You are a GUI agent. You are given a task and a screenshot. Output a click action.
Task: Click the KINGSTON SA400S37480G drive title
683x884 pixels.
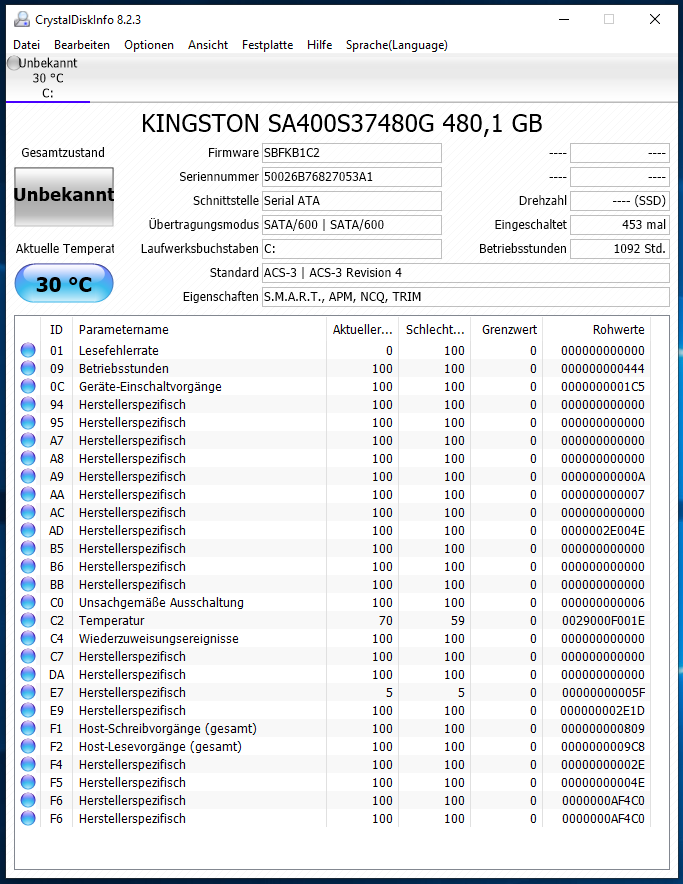(342, 123)
